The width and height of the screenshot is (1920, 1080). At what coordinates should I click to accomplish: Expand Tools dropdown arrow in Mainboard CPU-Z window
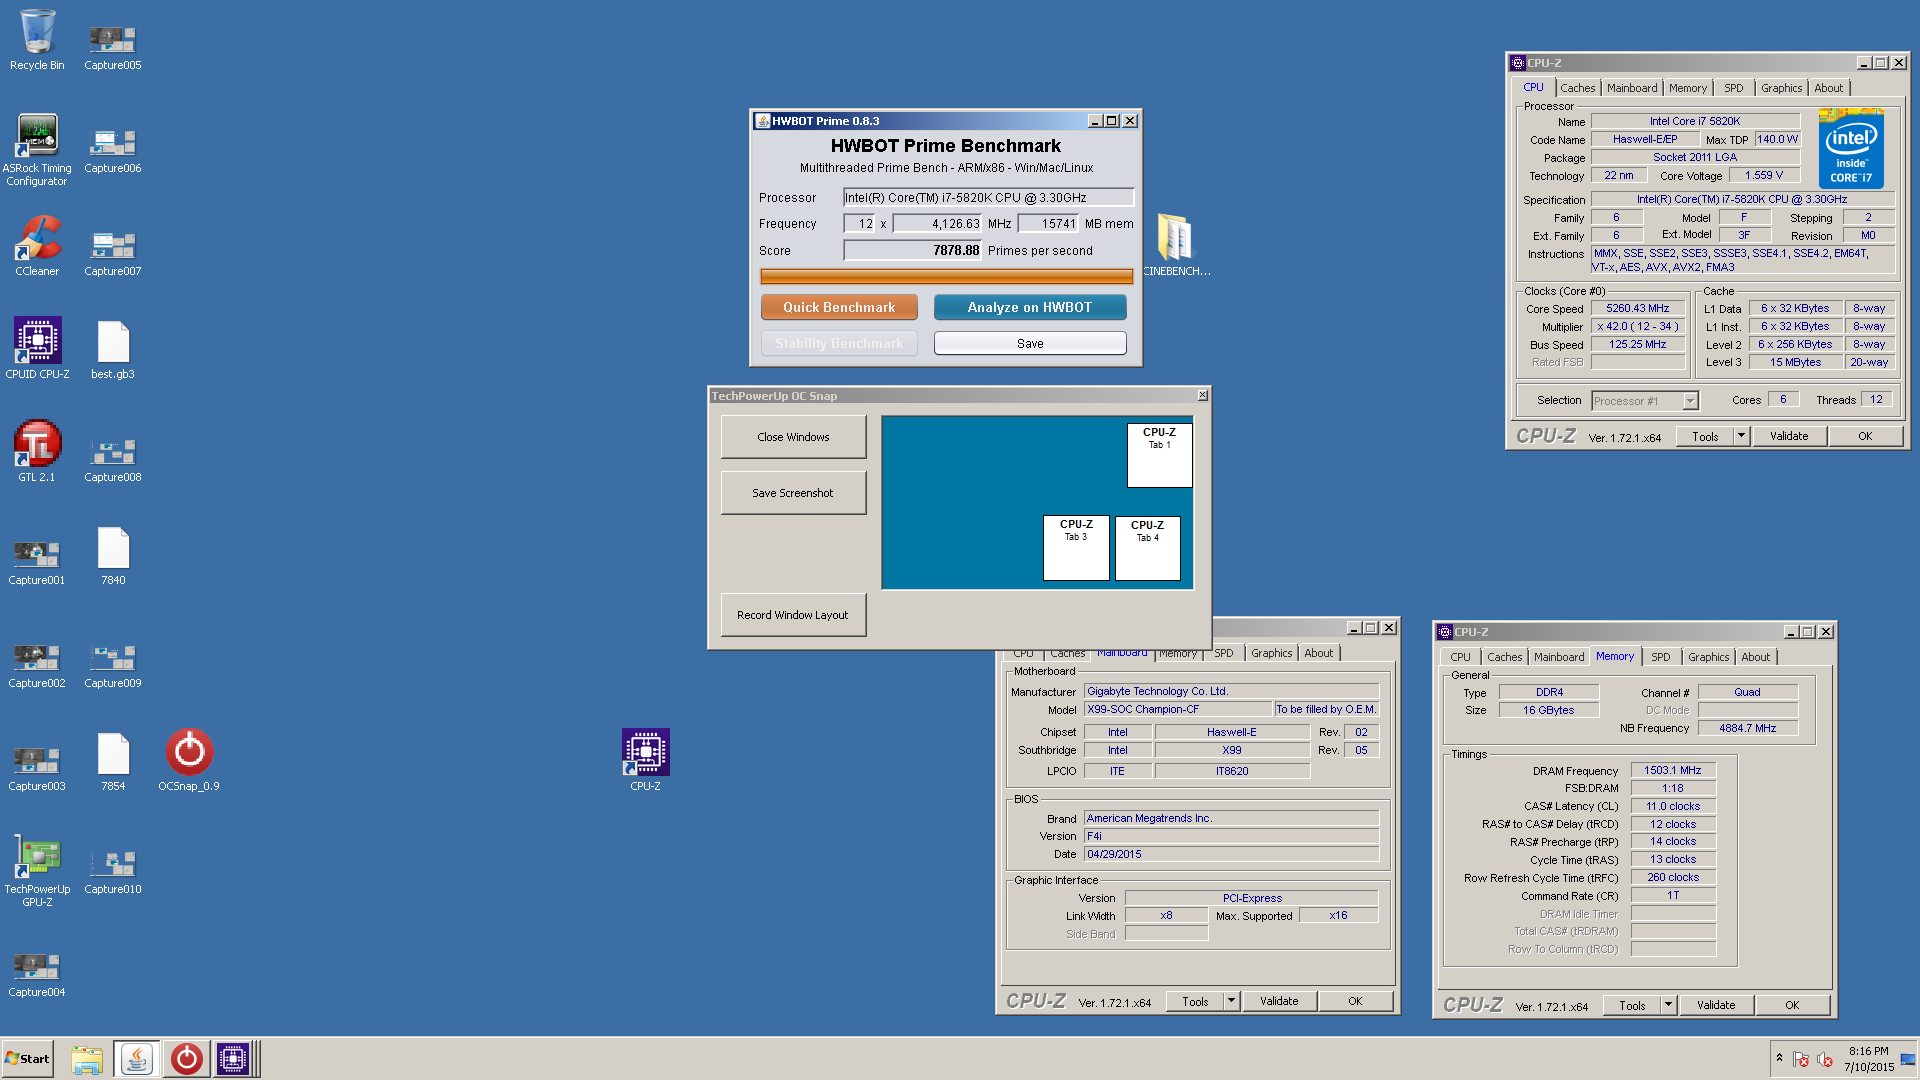[x=1232, y=1001]
